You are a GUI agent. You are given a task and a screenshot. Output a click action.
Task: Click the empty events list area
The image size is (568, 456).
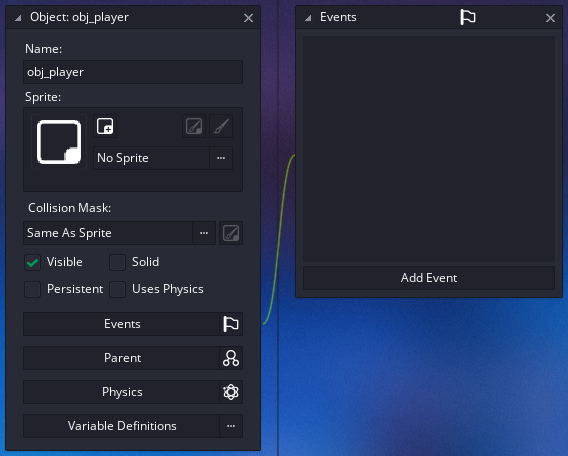click(x=429, y=149)
